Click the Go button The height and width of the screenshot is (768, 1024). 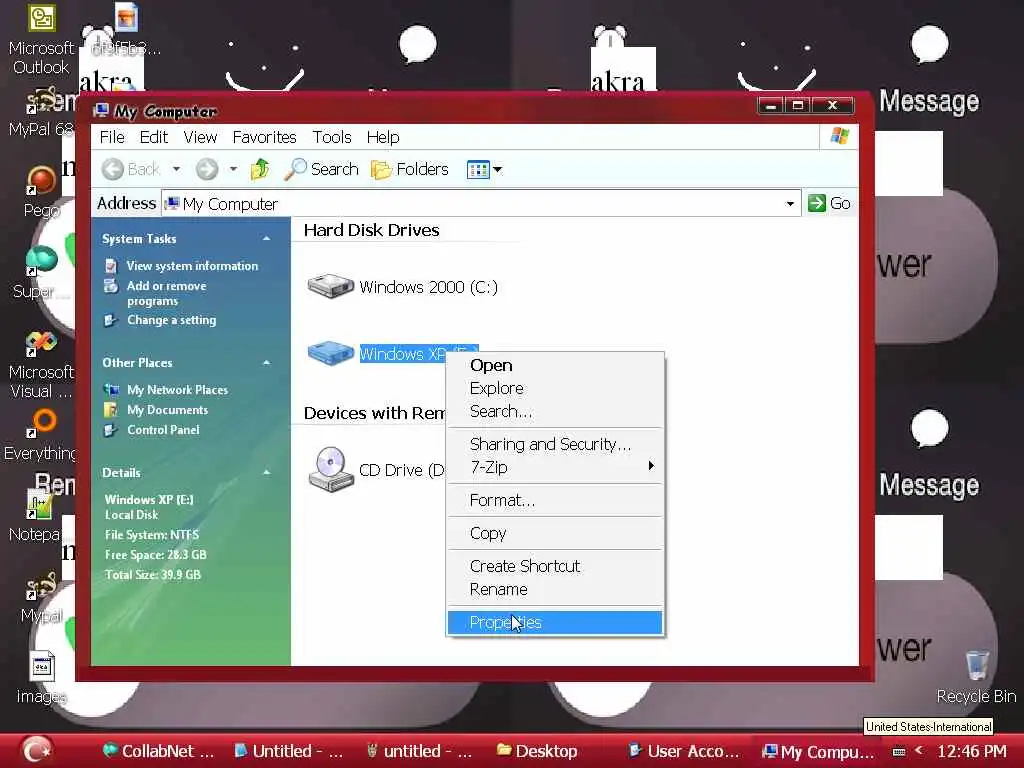tap(829, 203)
